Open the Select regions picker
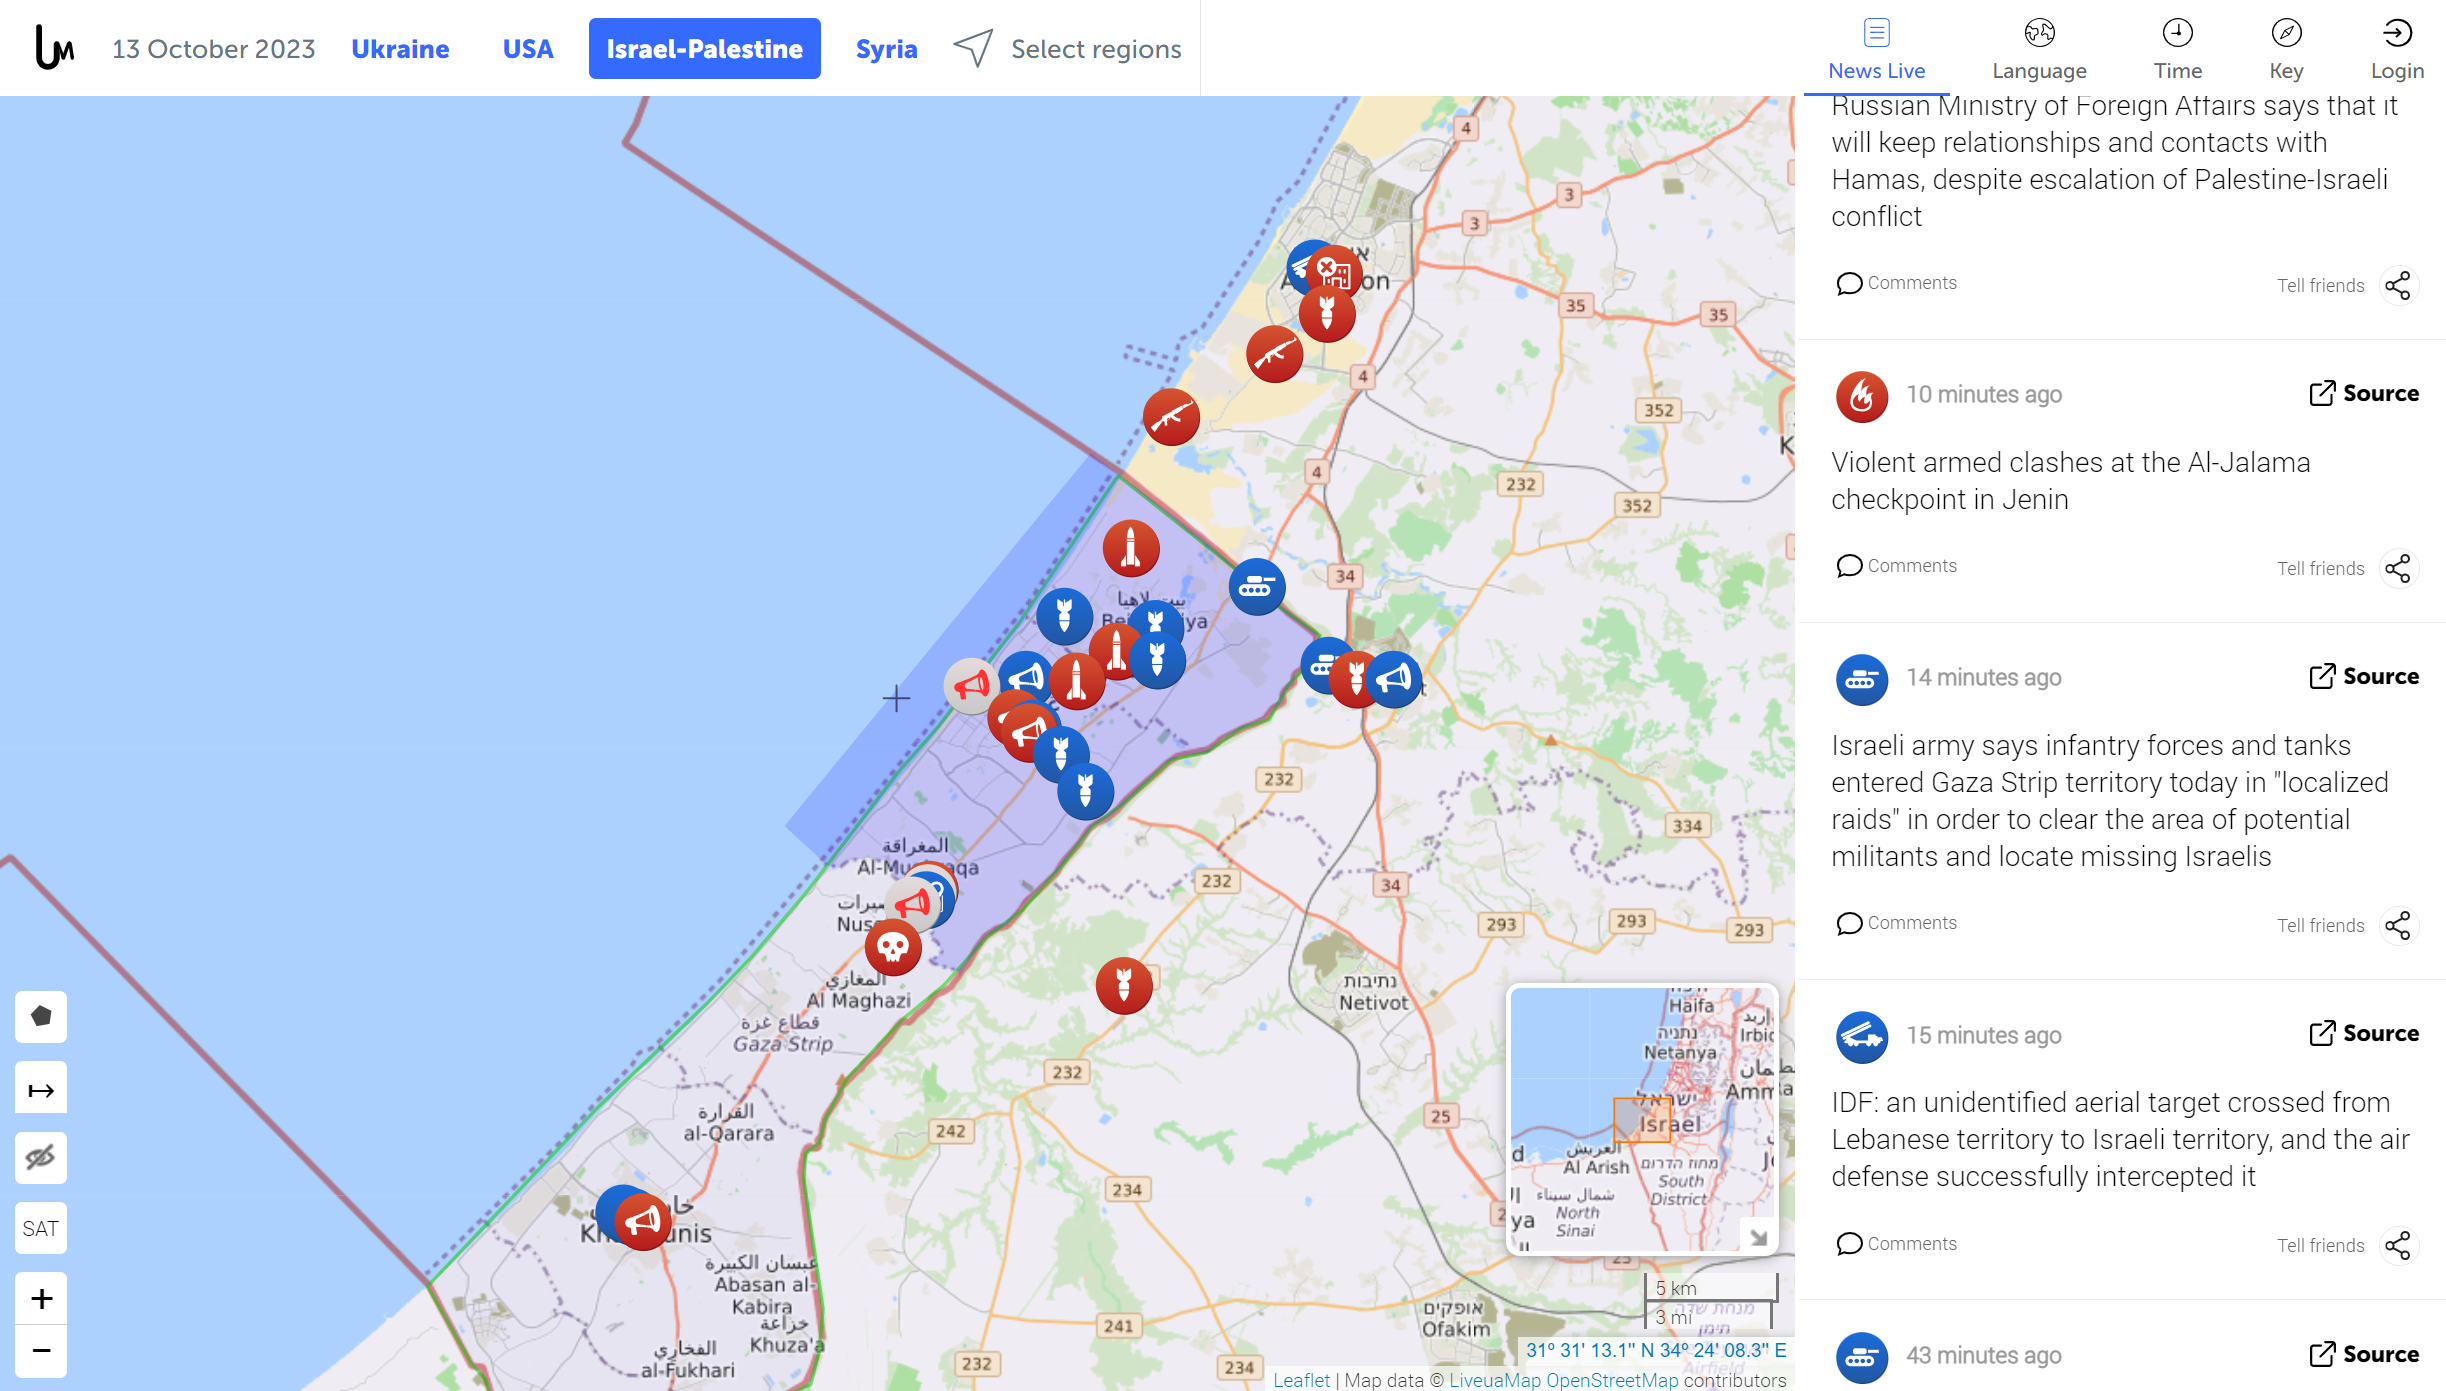 click(1067, 49)
